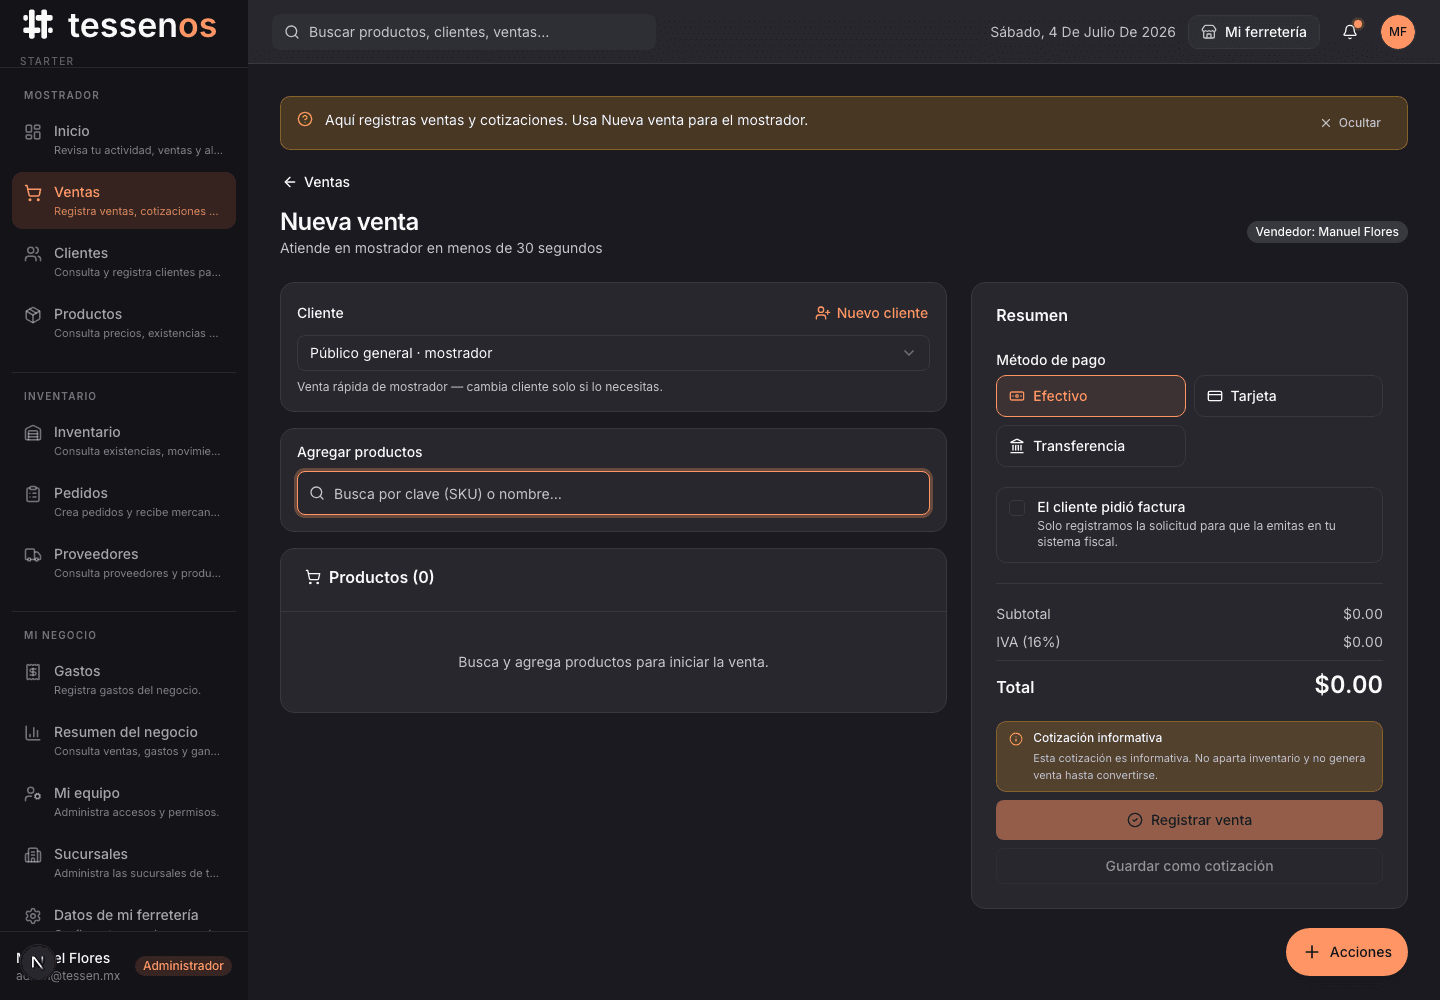Click the tessenos logo icon

tap(38, 24)
